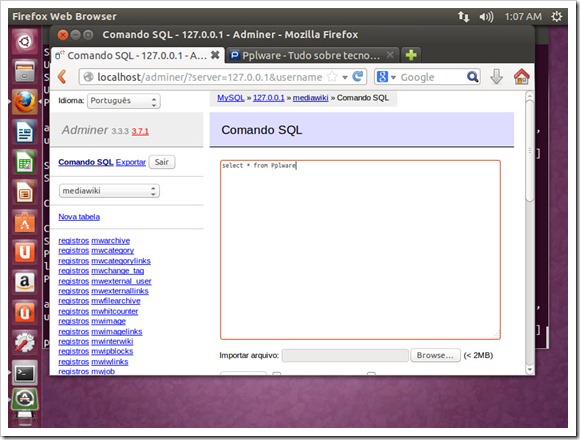
Task: Click the Nova tabela link
Action: pos(79,217)
